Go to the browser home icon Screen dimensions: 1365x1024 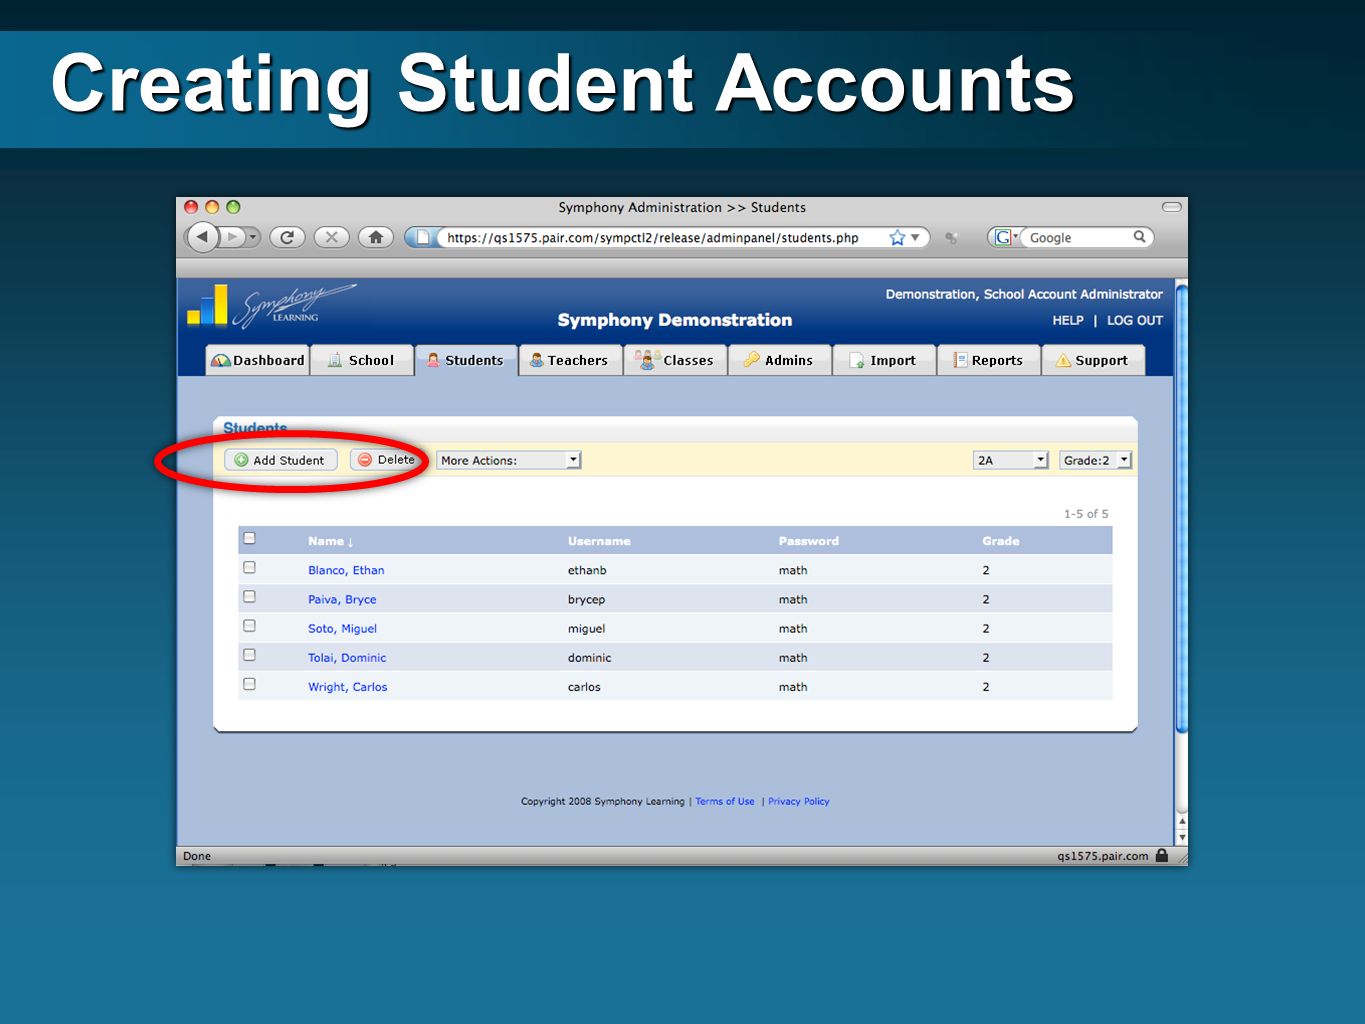376,237
